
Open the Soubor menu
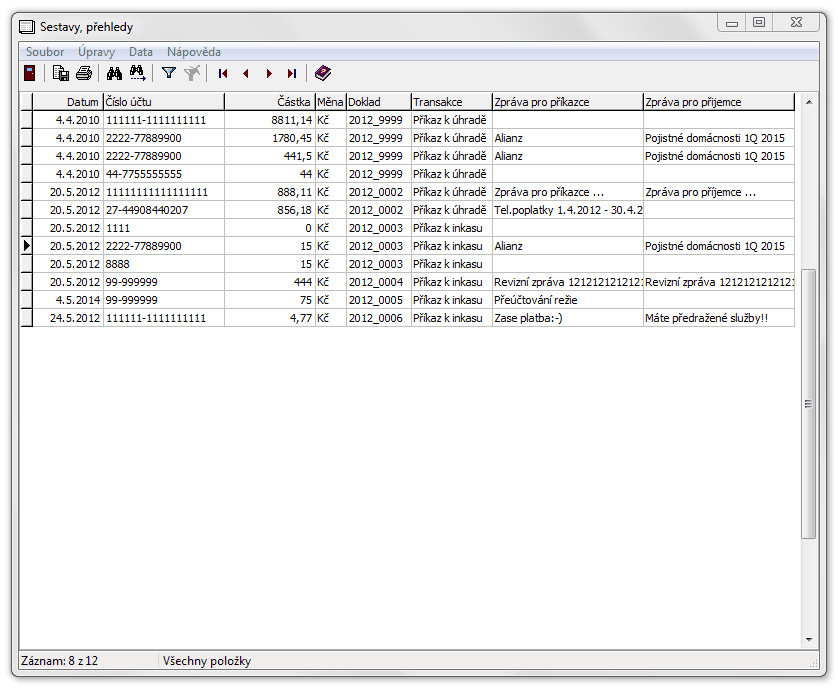[x=45, y=52]
